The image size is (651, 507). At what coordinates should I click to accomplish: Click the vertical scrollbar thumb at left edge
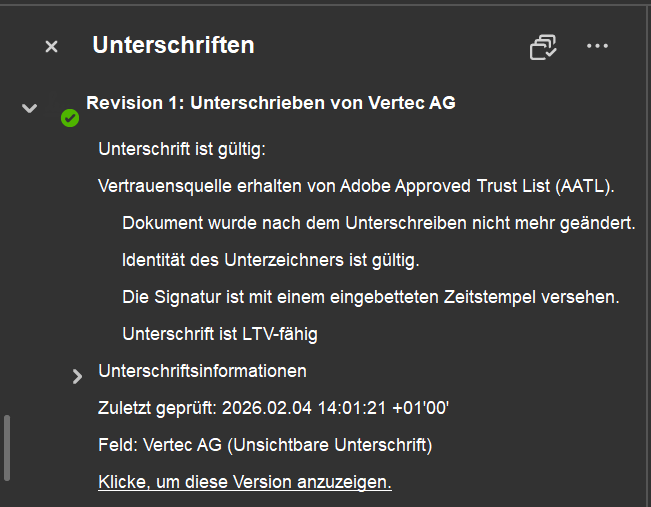[8, 447]
